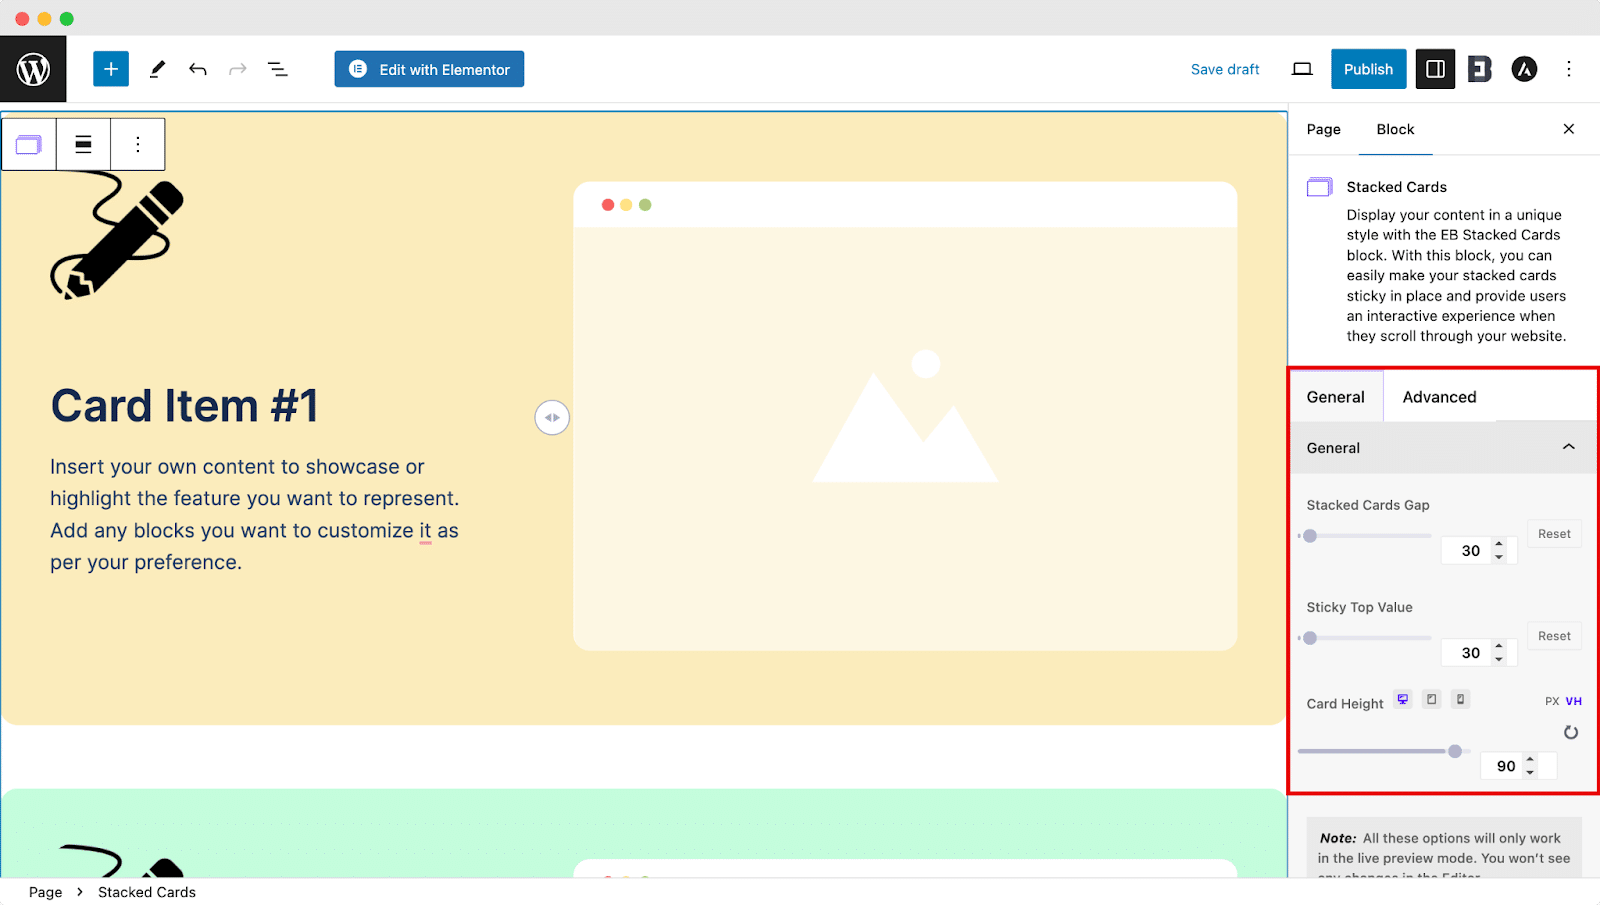1600x905 pixels.
Task: Select tablet device for Card Height
Action: [1432, 700]
